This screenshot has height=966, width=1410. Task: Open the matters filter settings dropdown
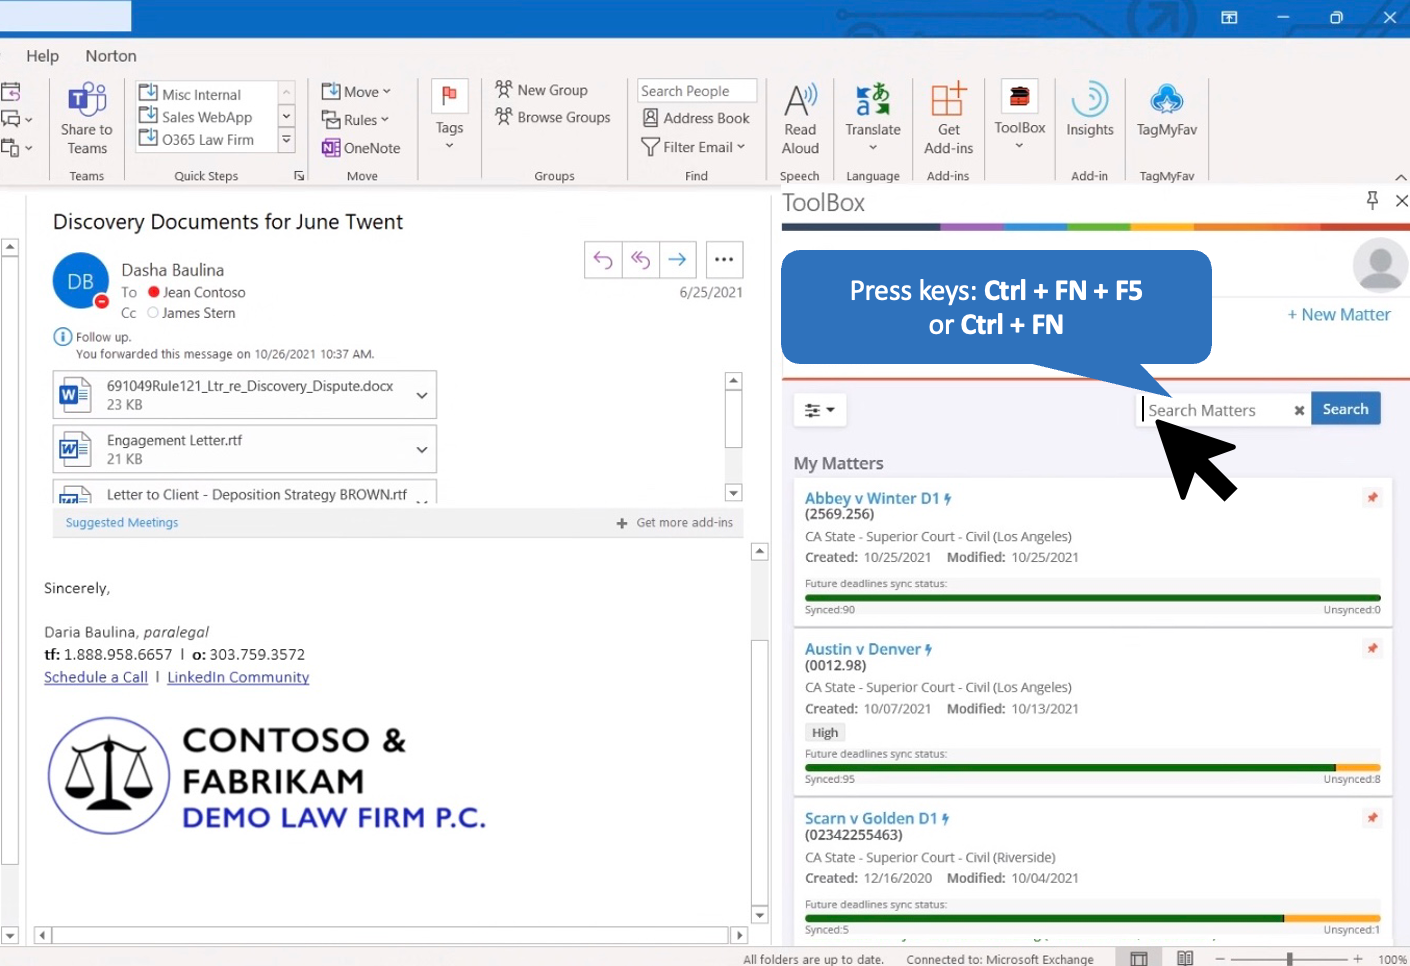click(x=820, y=410)
